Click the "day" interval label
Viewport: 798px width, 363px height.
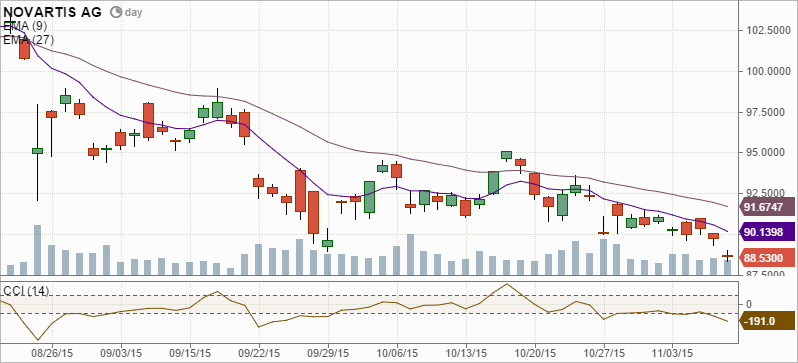tap(134, 12)
